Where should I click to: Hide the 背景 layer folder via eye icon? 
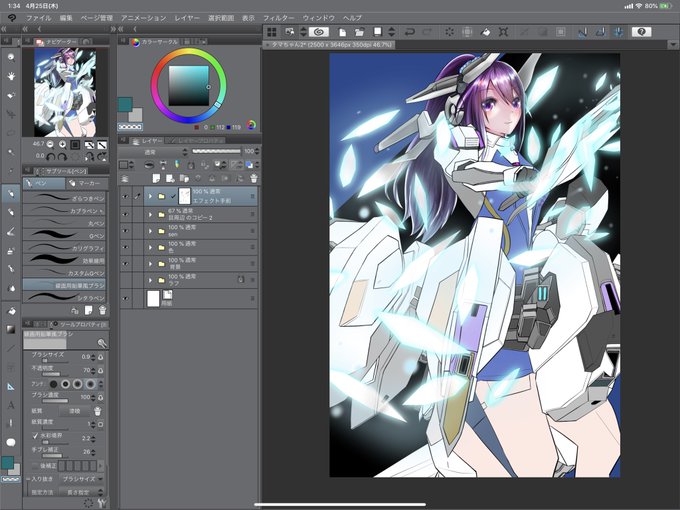click(x=126, y=264)
